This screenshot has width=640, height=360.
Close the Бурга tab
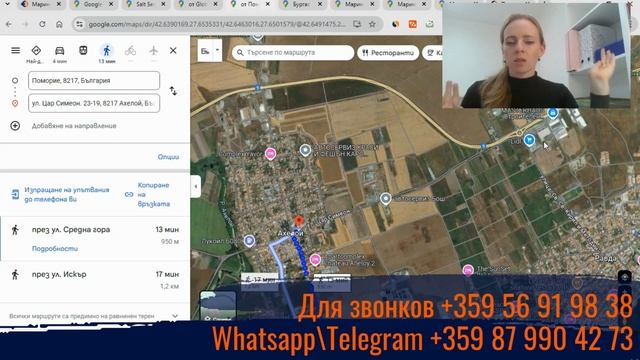[320, 4]
